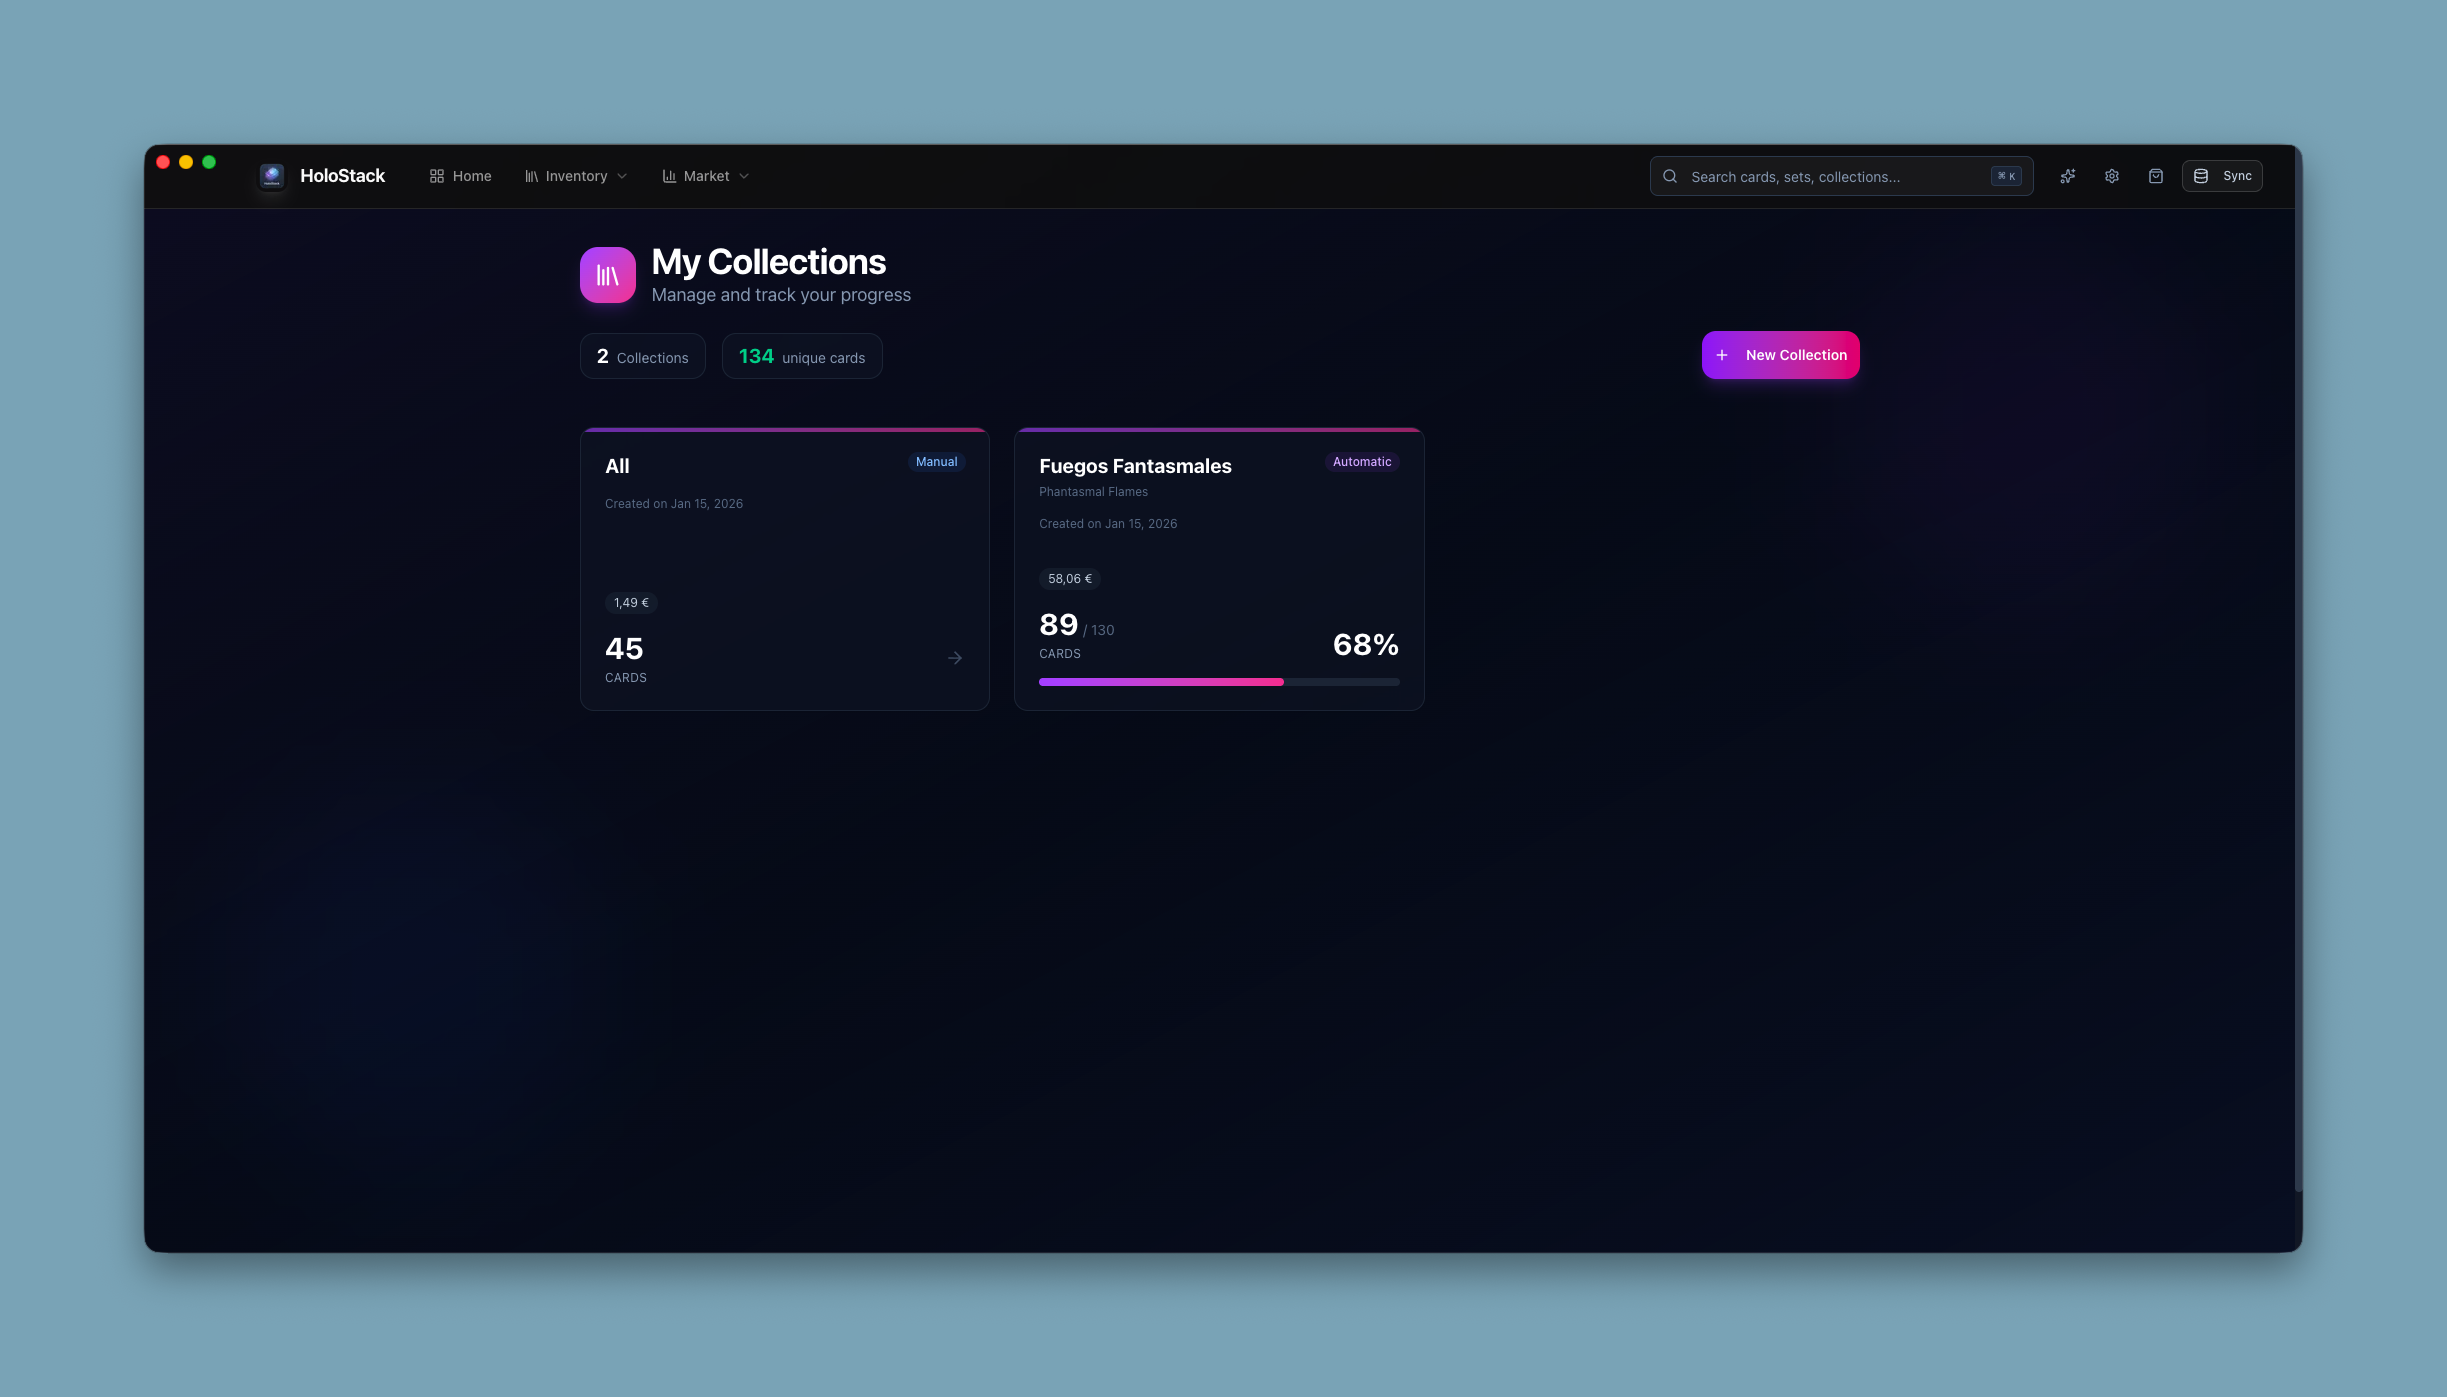Image resolution: width=2447 pixels, height=1397 pixels.
Task: Click the Fuegos Fantasmales progress bar
Action: click(x=1218, y=682)
